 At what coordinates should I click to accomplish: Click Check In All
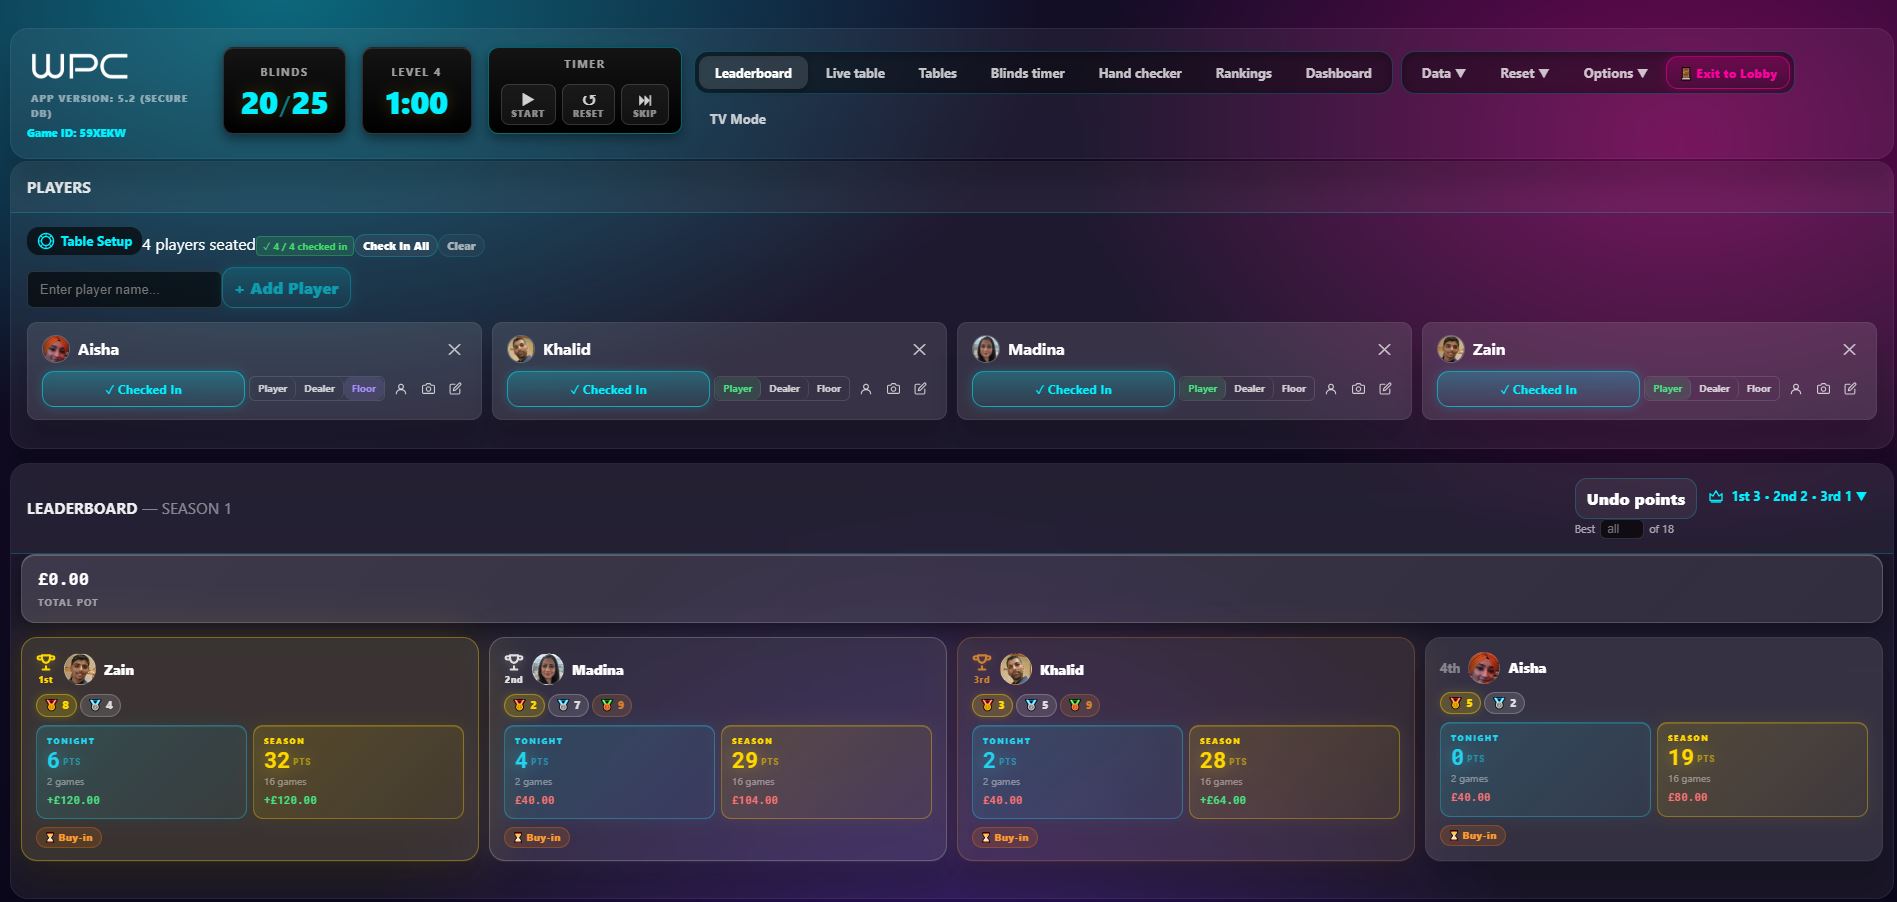point(396,246)
